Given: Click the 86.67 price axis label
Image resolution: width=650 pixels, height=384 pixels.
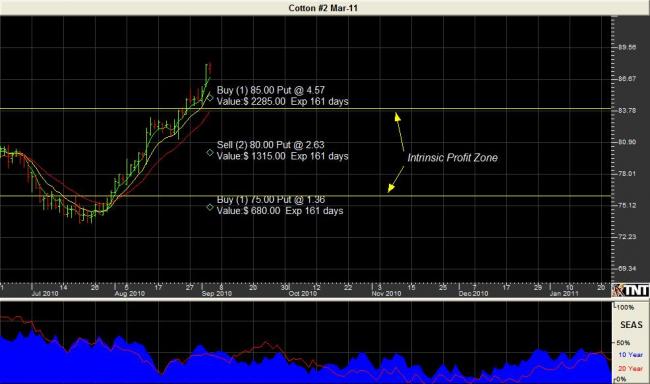Looking at the screenshot, I should tap(627, 79).
